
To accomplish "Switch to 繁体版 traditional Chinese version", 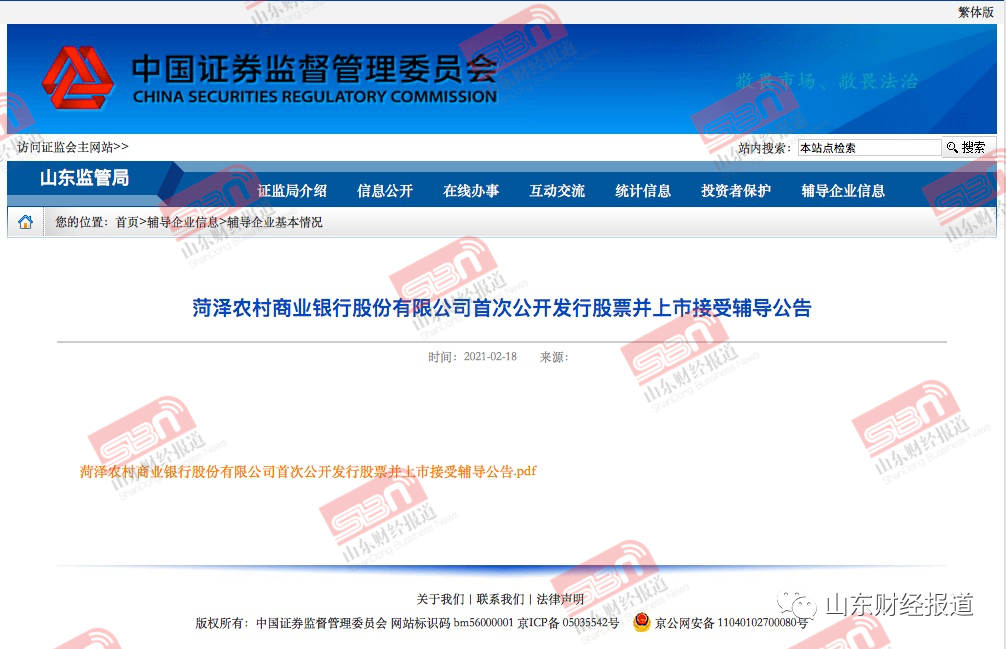I will [976, 12].
